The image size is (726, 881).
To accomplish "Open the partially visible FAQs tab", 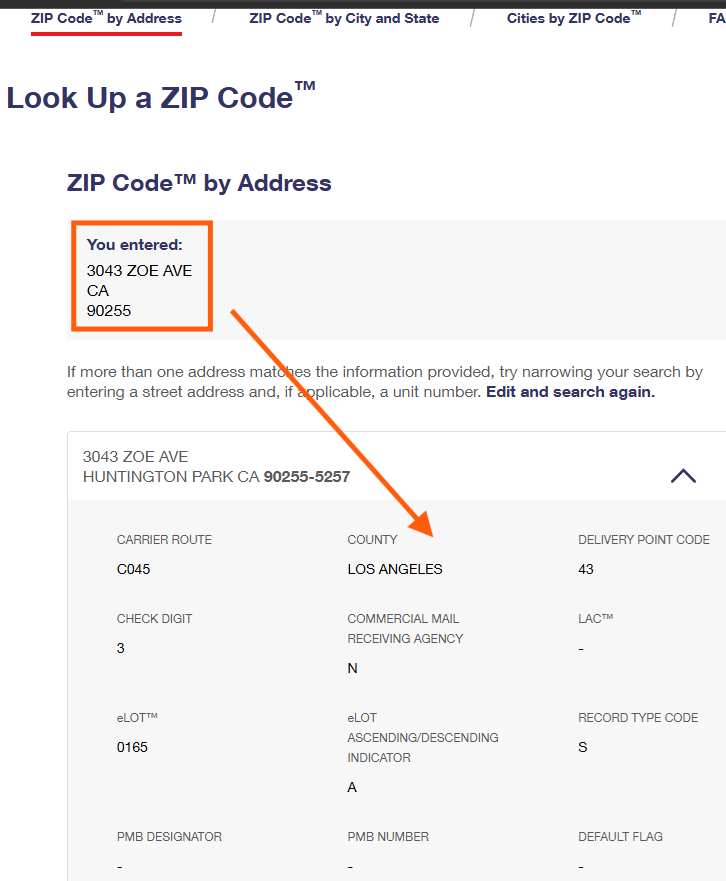I will click(x=716, y=18).
